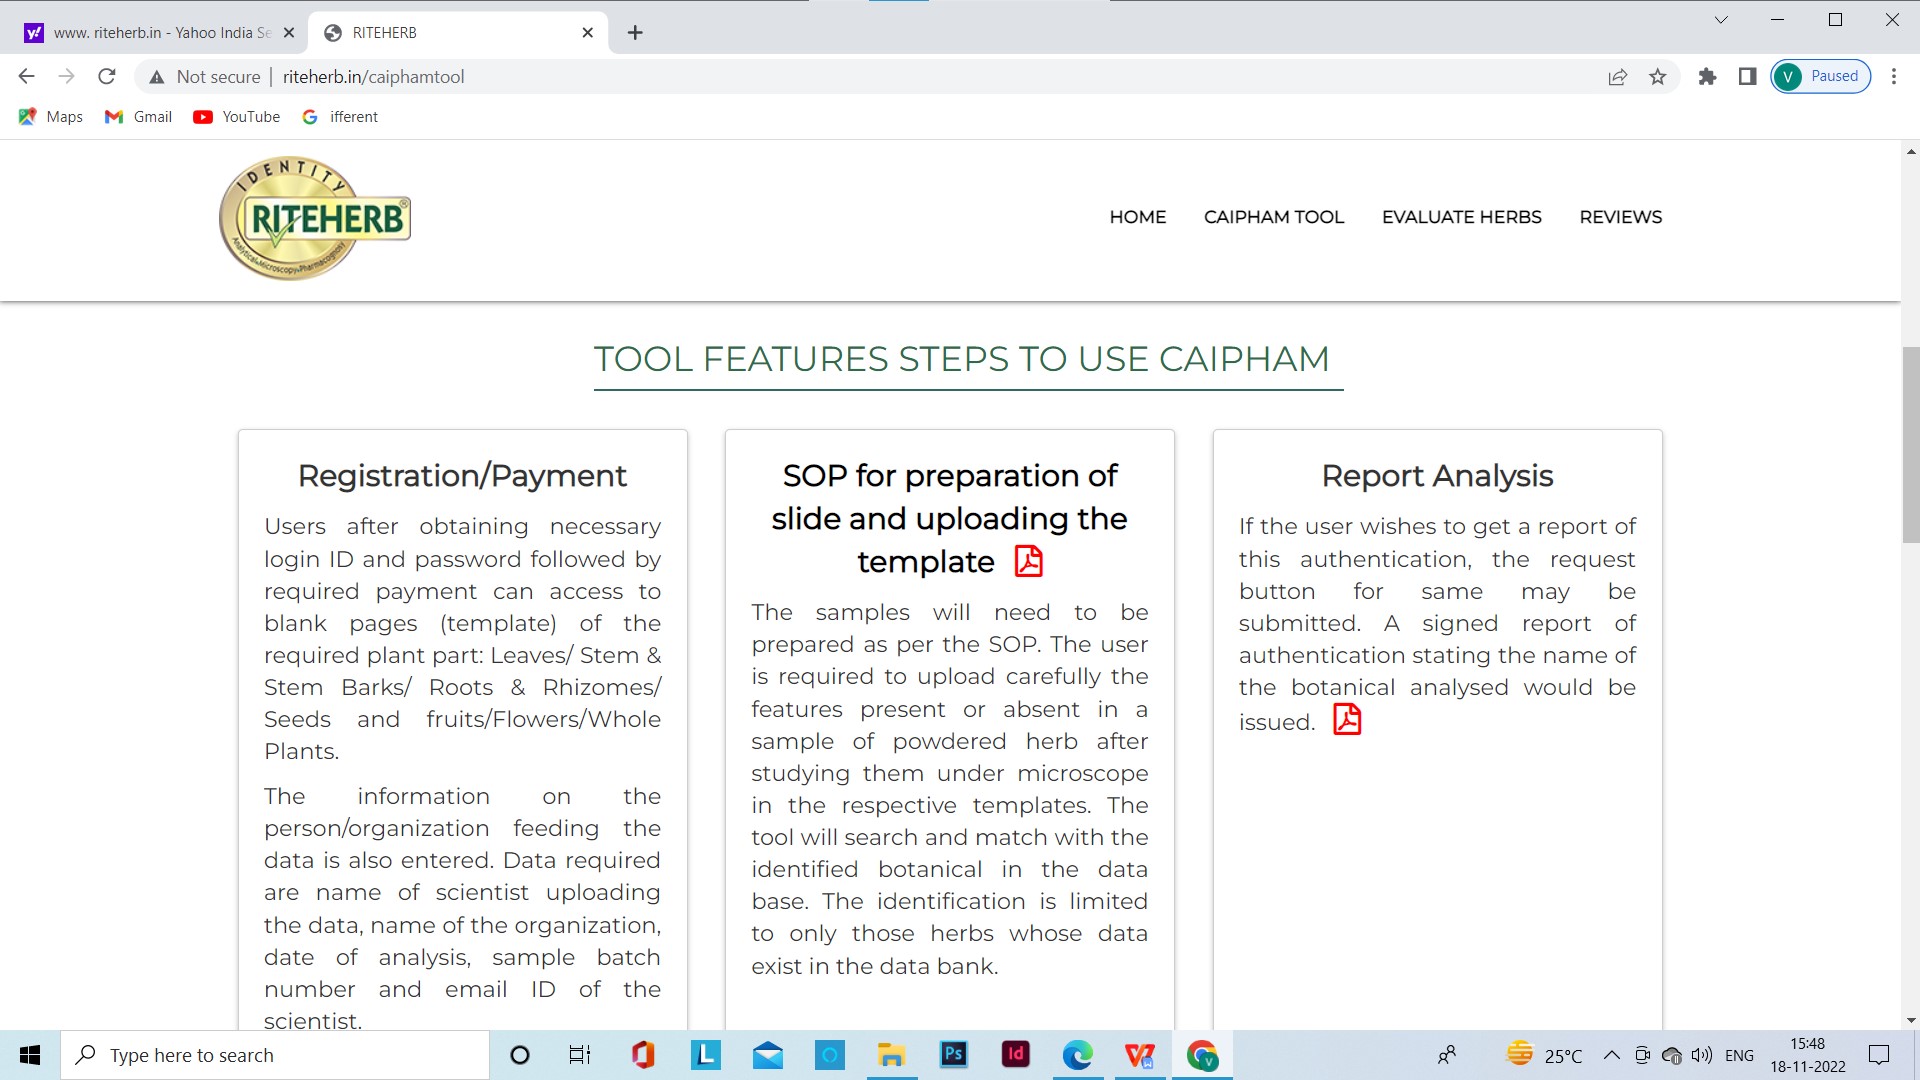The height and width of the screenshot is (1080, 1920).
Task: Open Cortana circle icon
Action: (520, 1055)
